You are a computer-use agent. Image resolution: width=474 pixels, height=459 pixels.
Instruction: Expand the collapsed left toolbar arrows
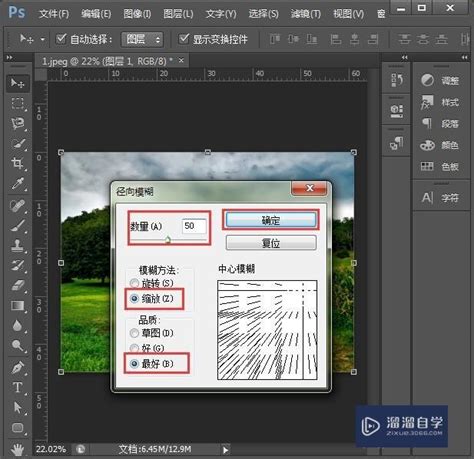pyautogui.click(x=9, y=57)
